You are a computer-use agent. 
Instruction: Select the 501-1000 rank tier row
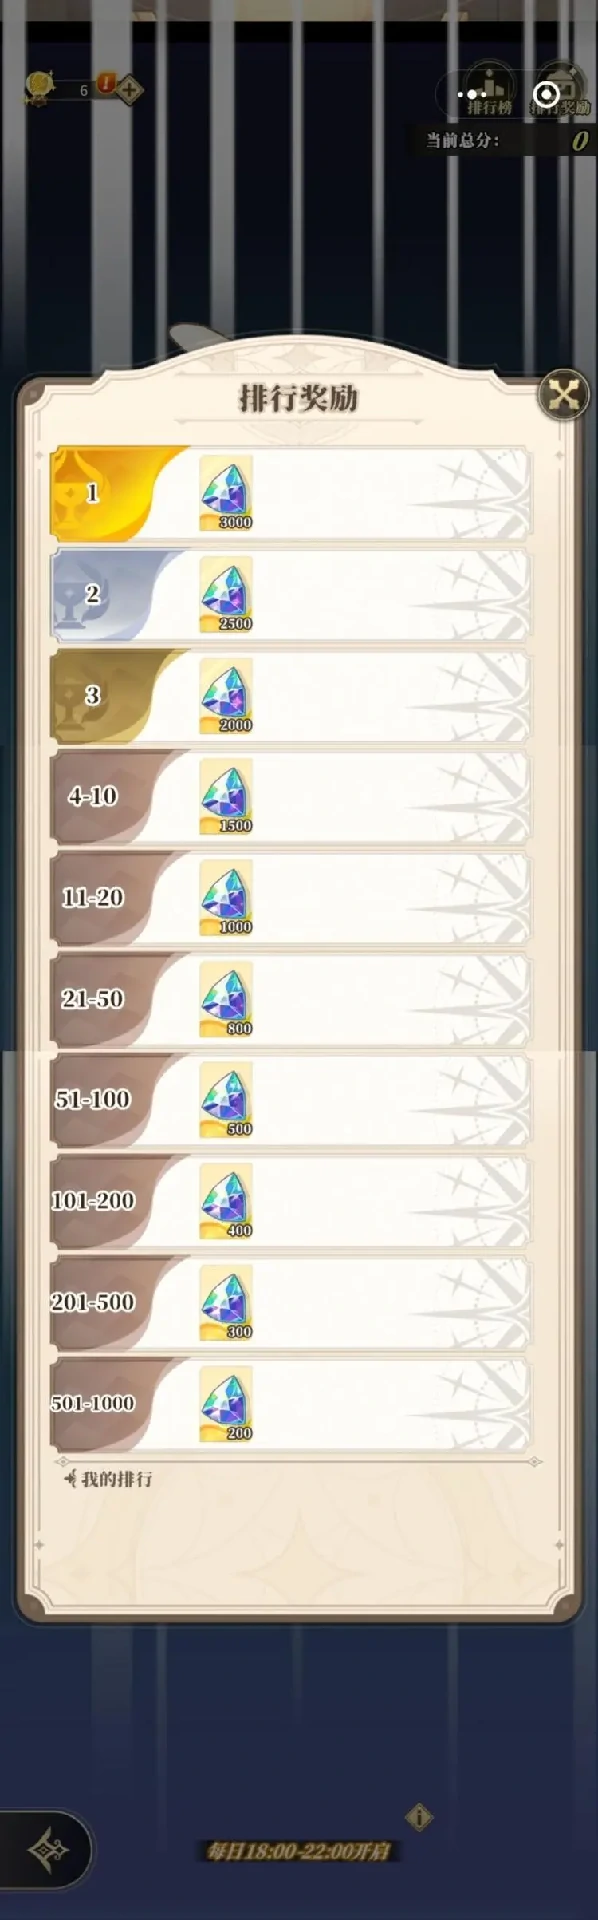(290, 1403)
